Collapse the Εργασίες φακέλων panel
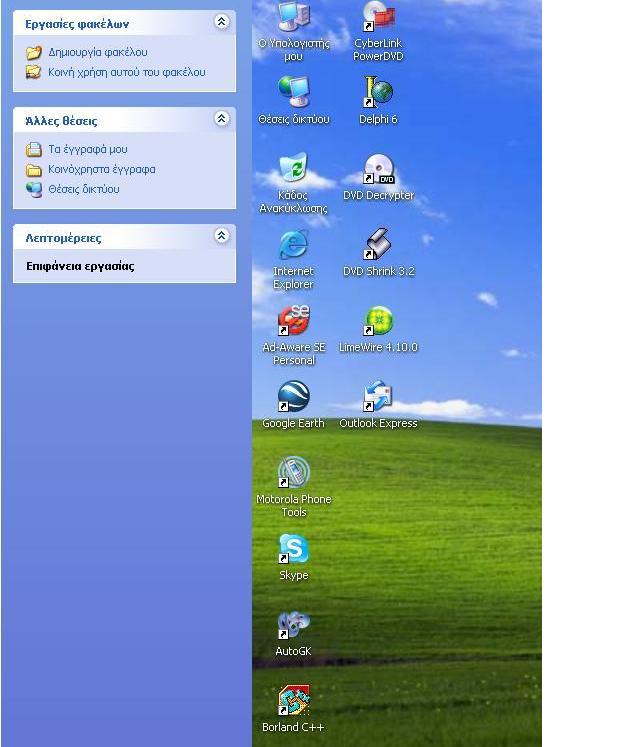This screenshot has width=640, height=747. click(x=222, y=21)
